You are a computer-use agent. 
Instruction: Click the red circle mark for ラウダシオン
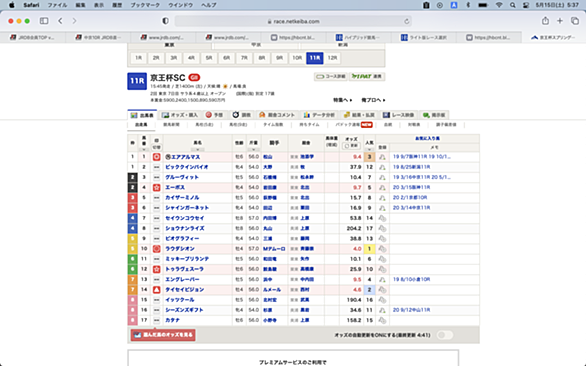coord(157,249)
